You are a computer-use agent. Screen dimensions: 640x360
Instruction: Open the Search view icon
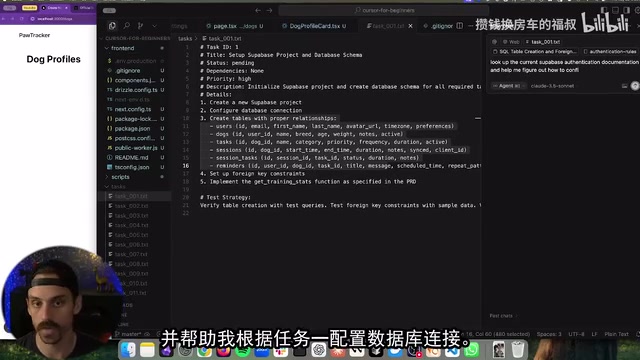pos(127,26)
